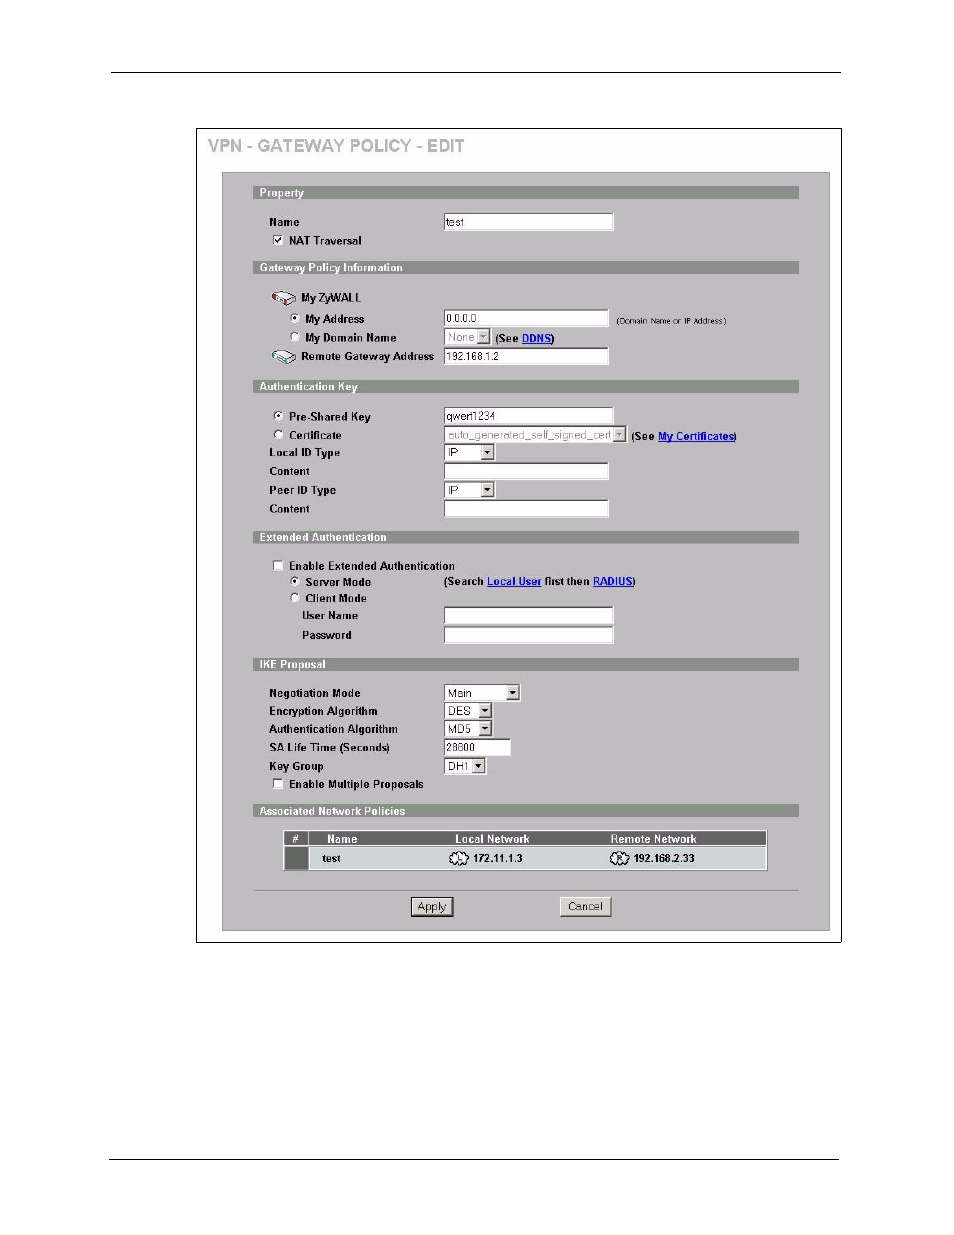Open the Encryption Algorithm dropdown
This screenshot has height=1235, width=954.
click(468, 711)
